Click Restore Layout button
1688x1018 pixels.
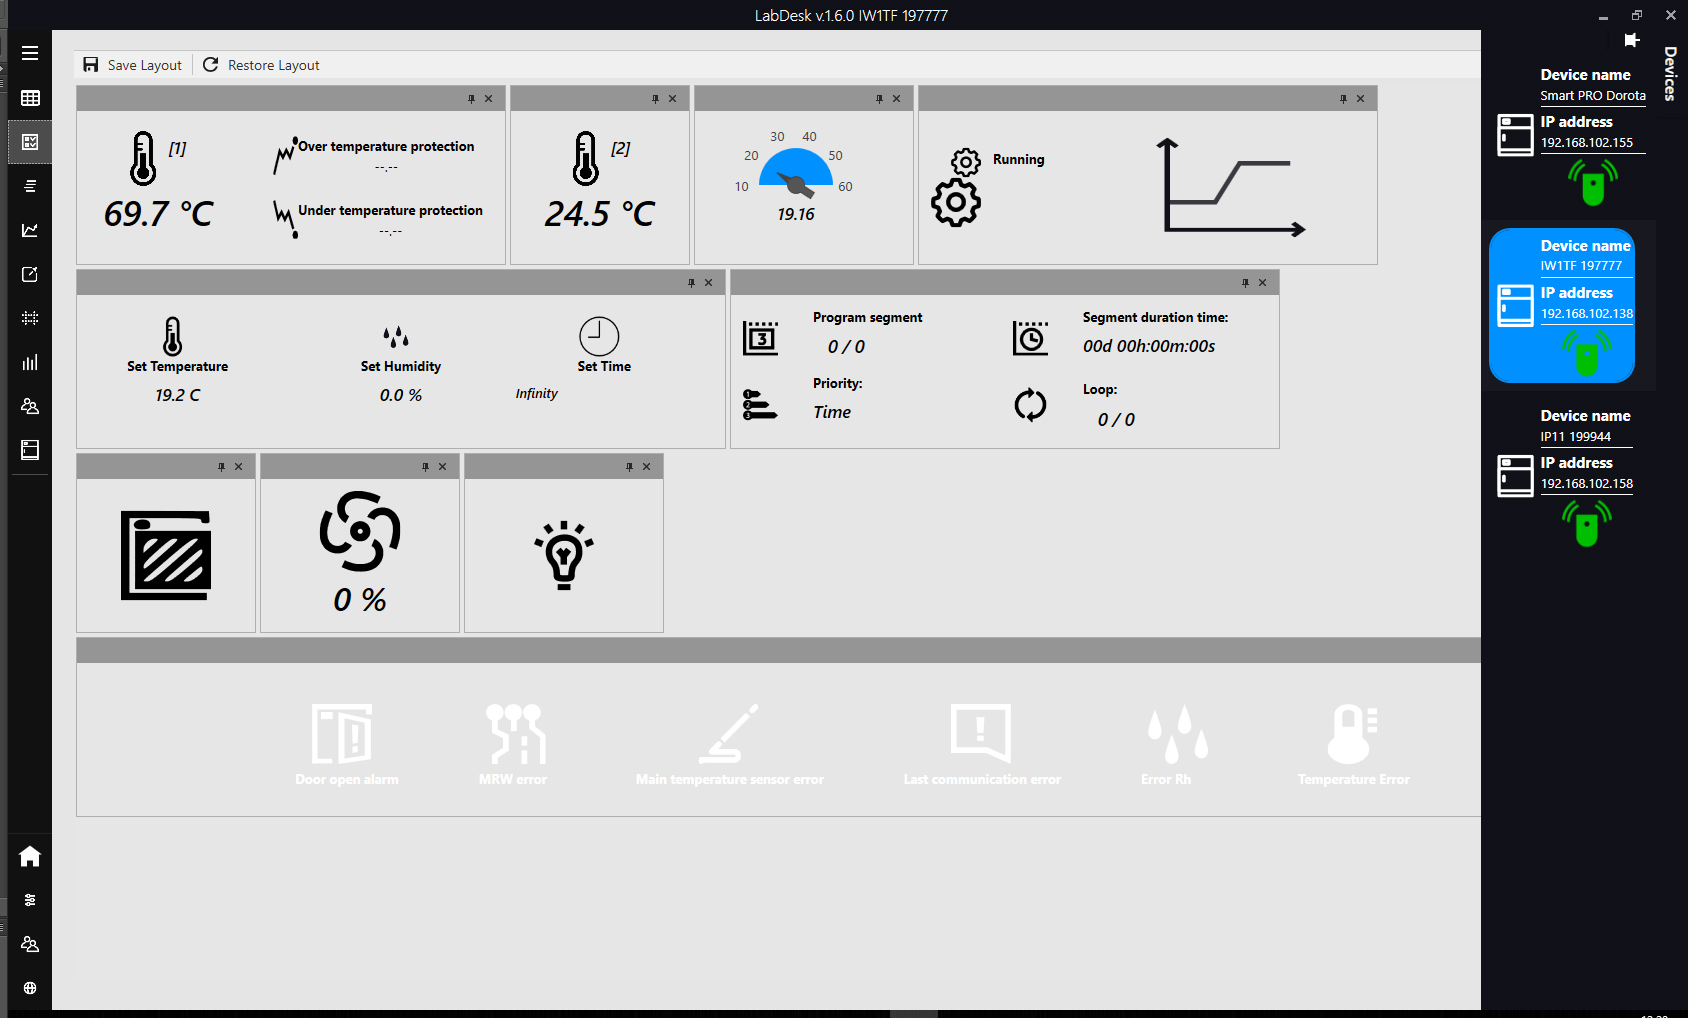point(261,65)
